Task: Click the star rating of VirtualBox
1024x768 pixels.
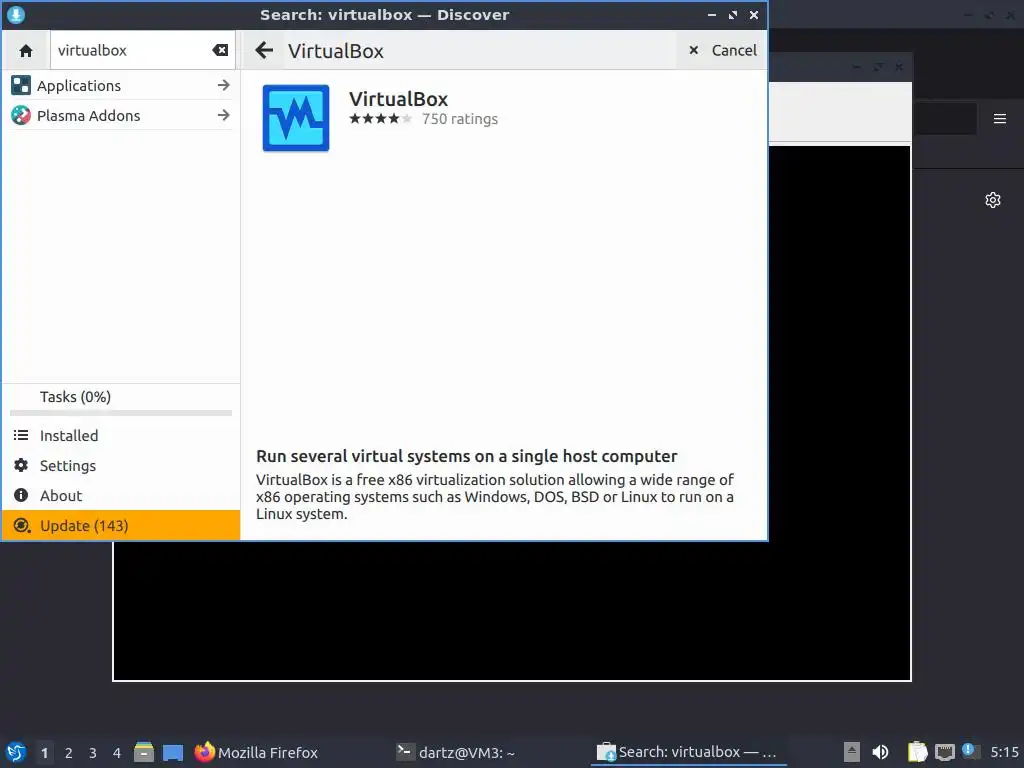Action: pyautogui.click(x=380, y=119)
